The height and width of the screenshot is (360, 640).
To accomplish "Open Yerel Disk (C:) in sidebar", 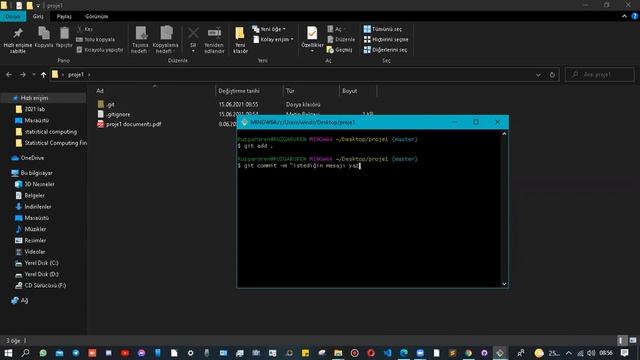I will [x=41, y=263].
